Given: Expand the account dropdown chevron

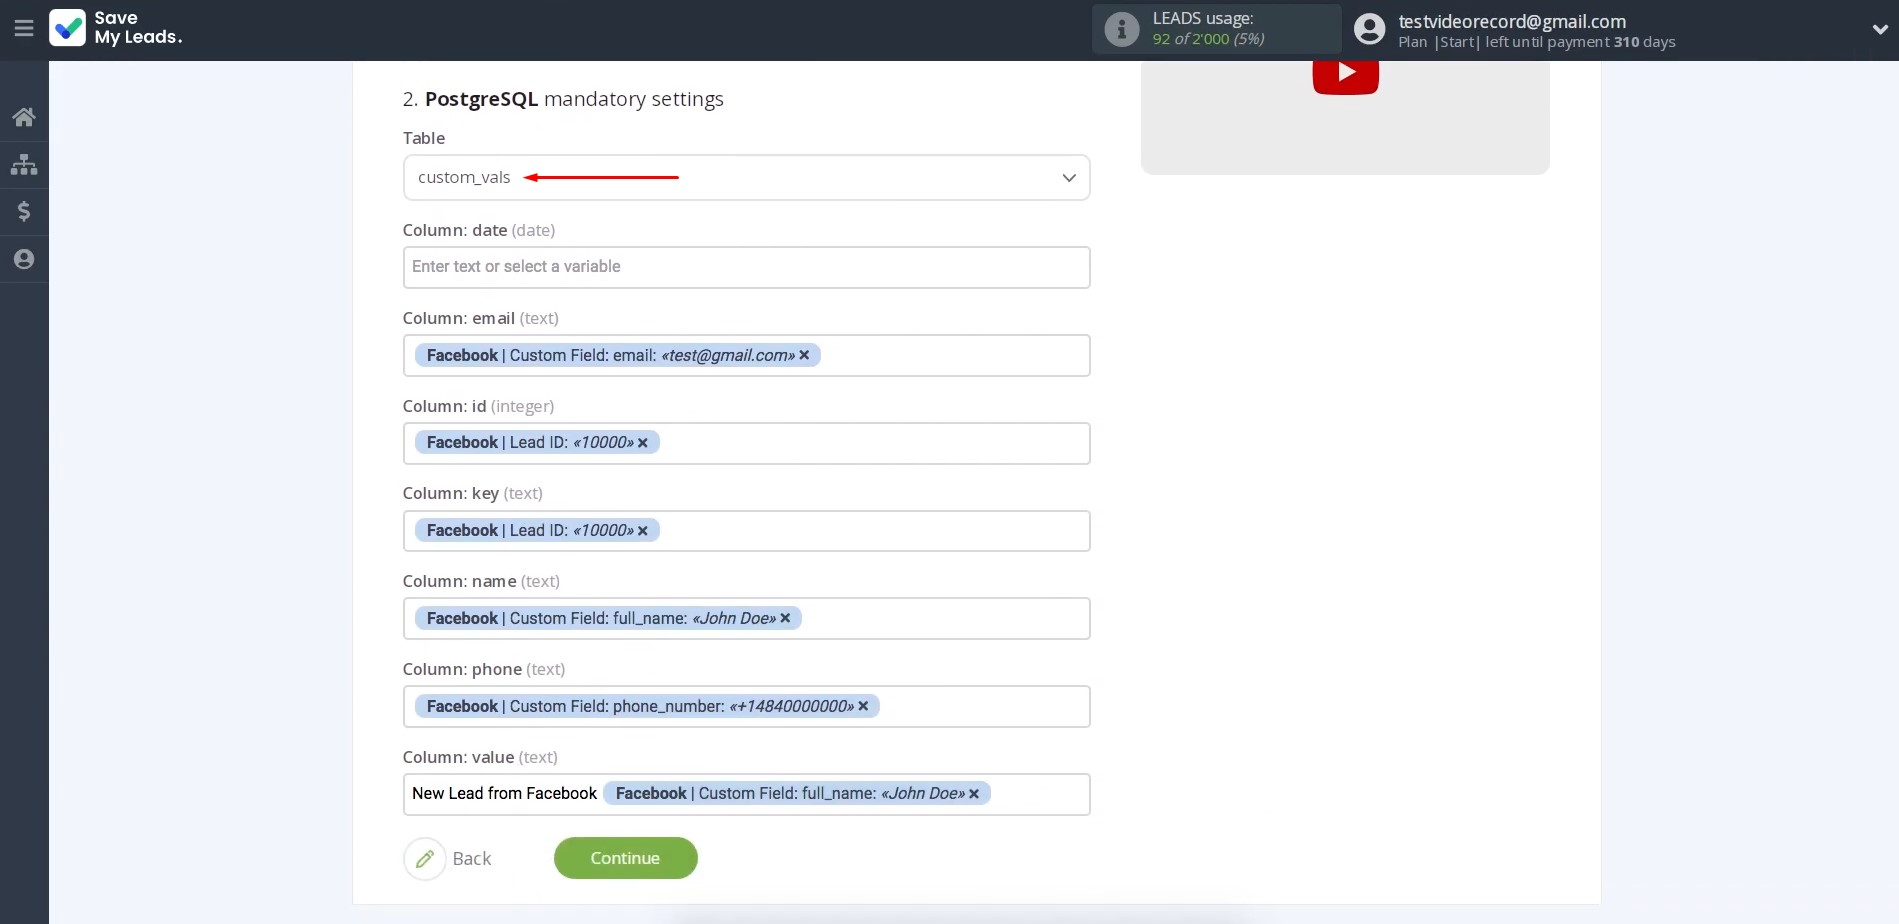Looking at the screenshot, I should point(1879,30).
